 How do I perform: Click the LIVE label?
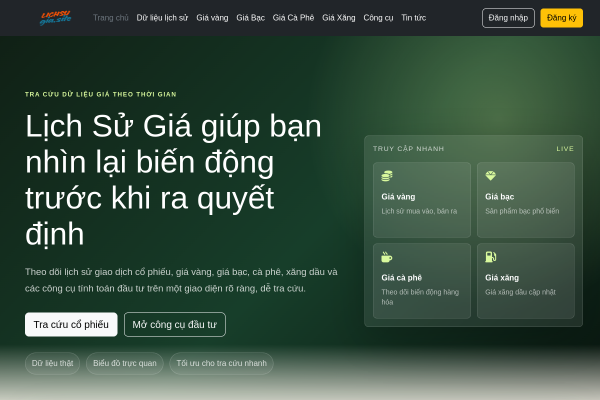565,149
